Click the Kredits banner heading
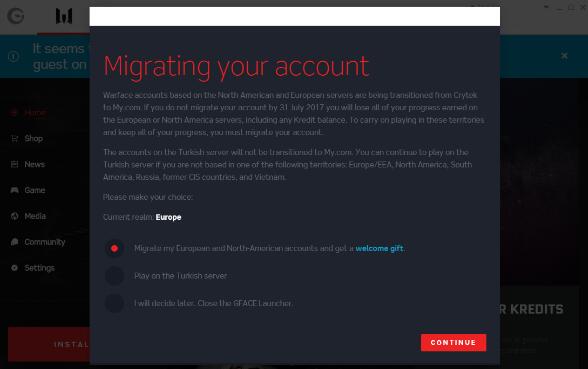 tap(532, 309)
